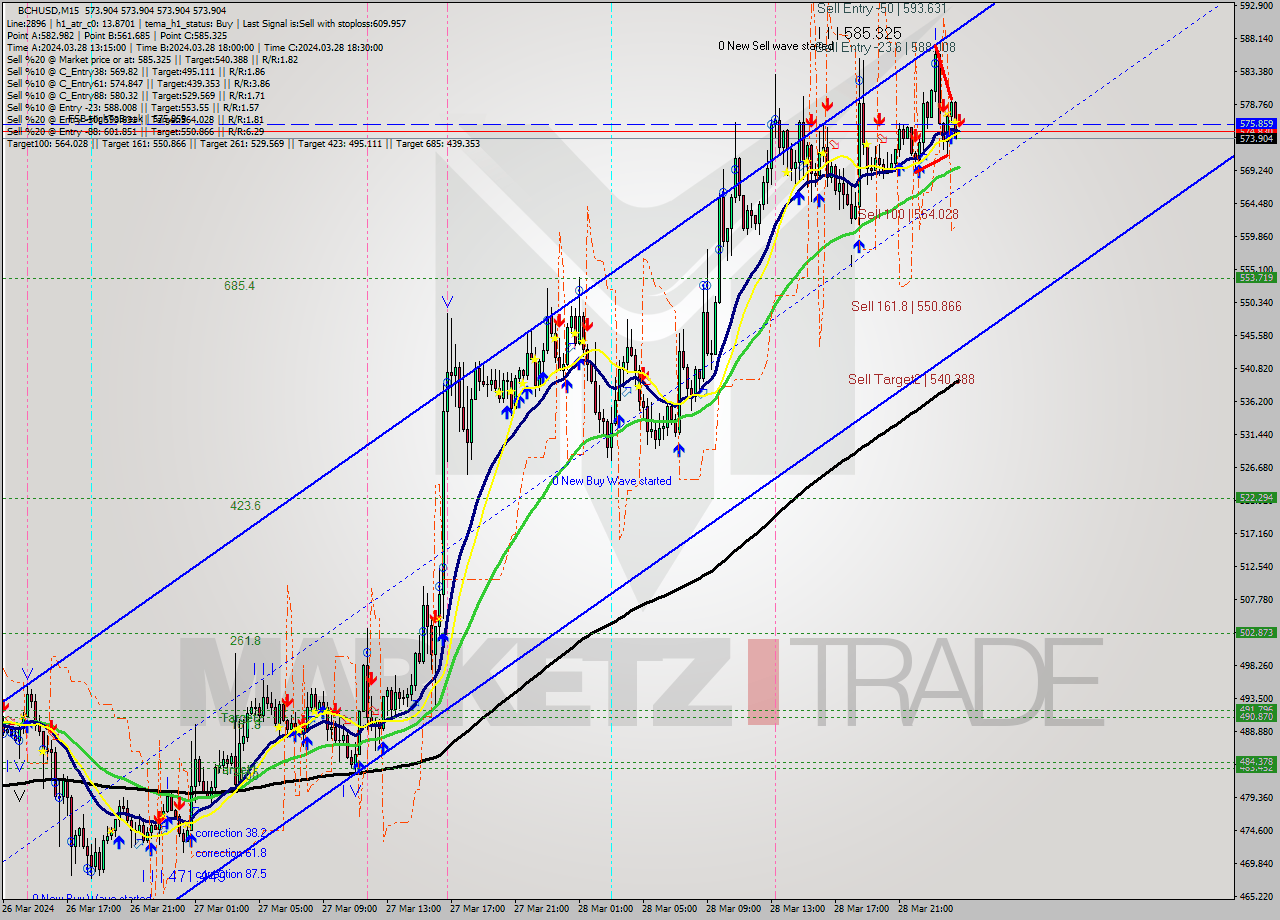The height and width of the screenshot is (920, 1280).
Task: Click the 545.580 price axis value
Action: [x=1256, y=335]
